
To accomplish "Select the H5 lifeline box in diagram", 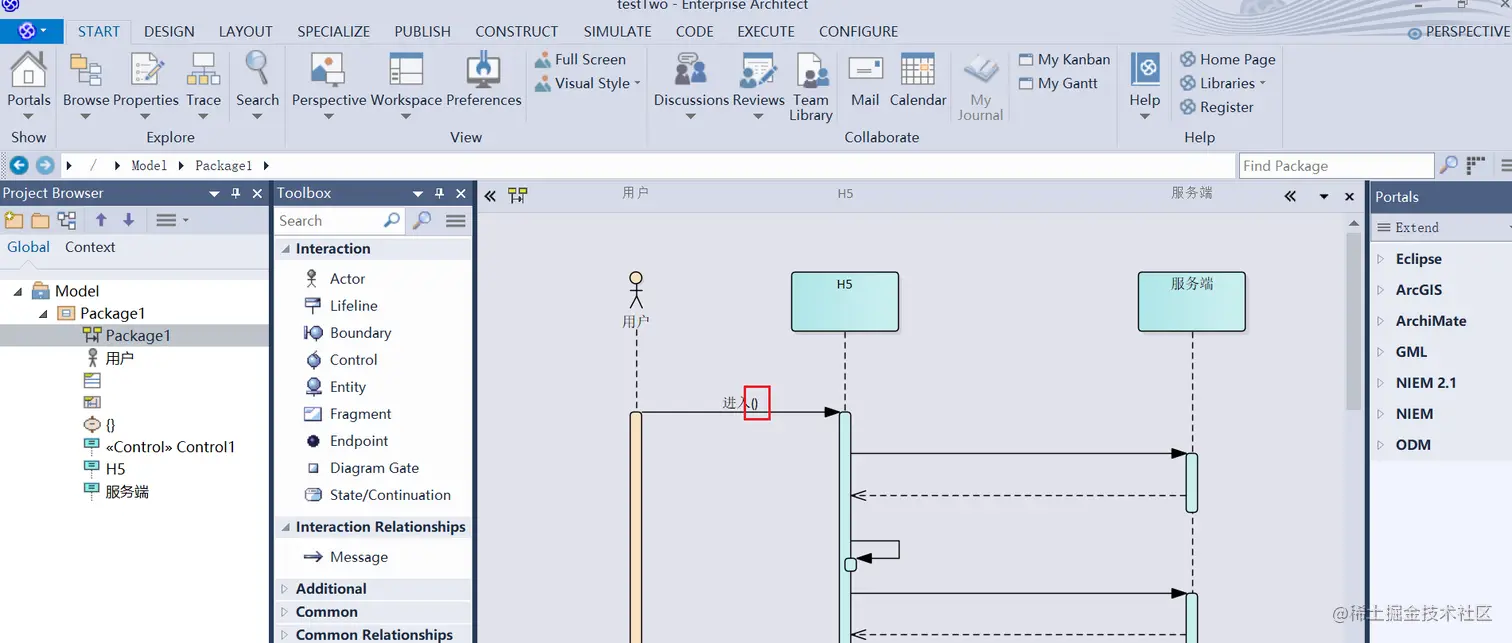I will pyautogui.click(x=845, y=302).
